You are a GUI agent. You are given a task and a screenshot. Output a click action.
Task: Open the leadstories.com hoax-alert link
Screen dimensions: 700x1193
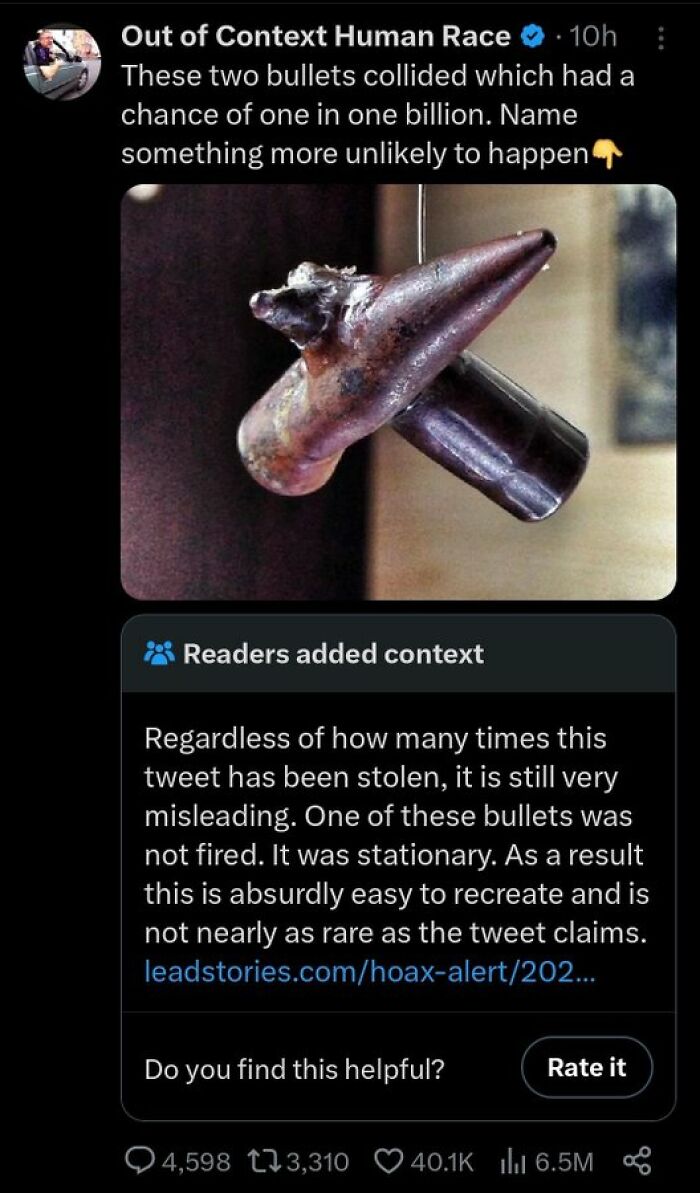[371, 974]
